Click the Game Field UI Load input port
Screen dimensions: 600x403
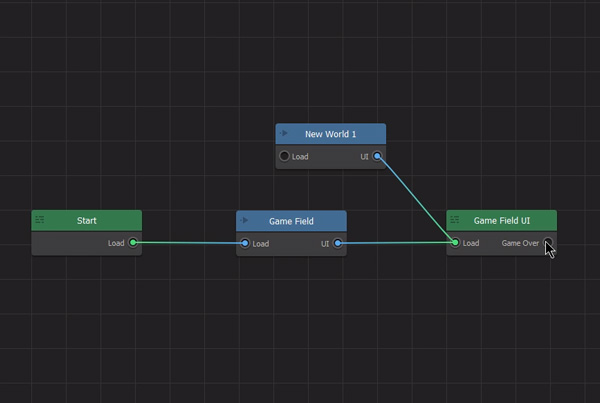click(x=455, y=243)
